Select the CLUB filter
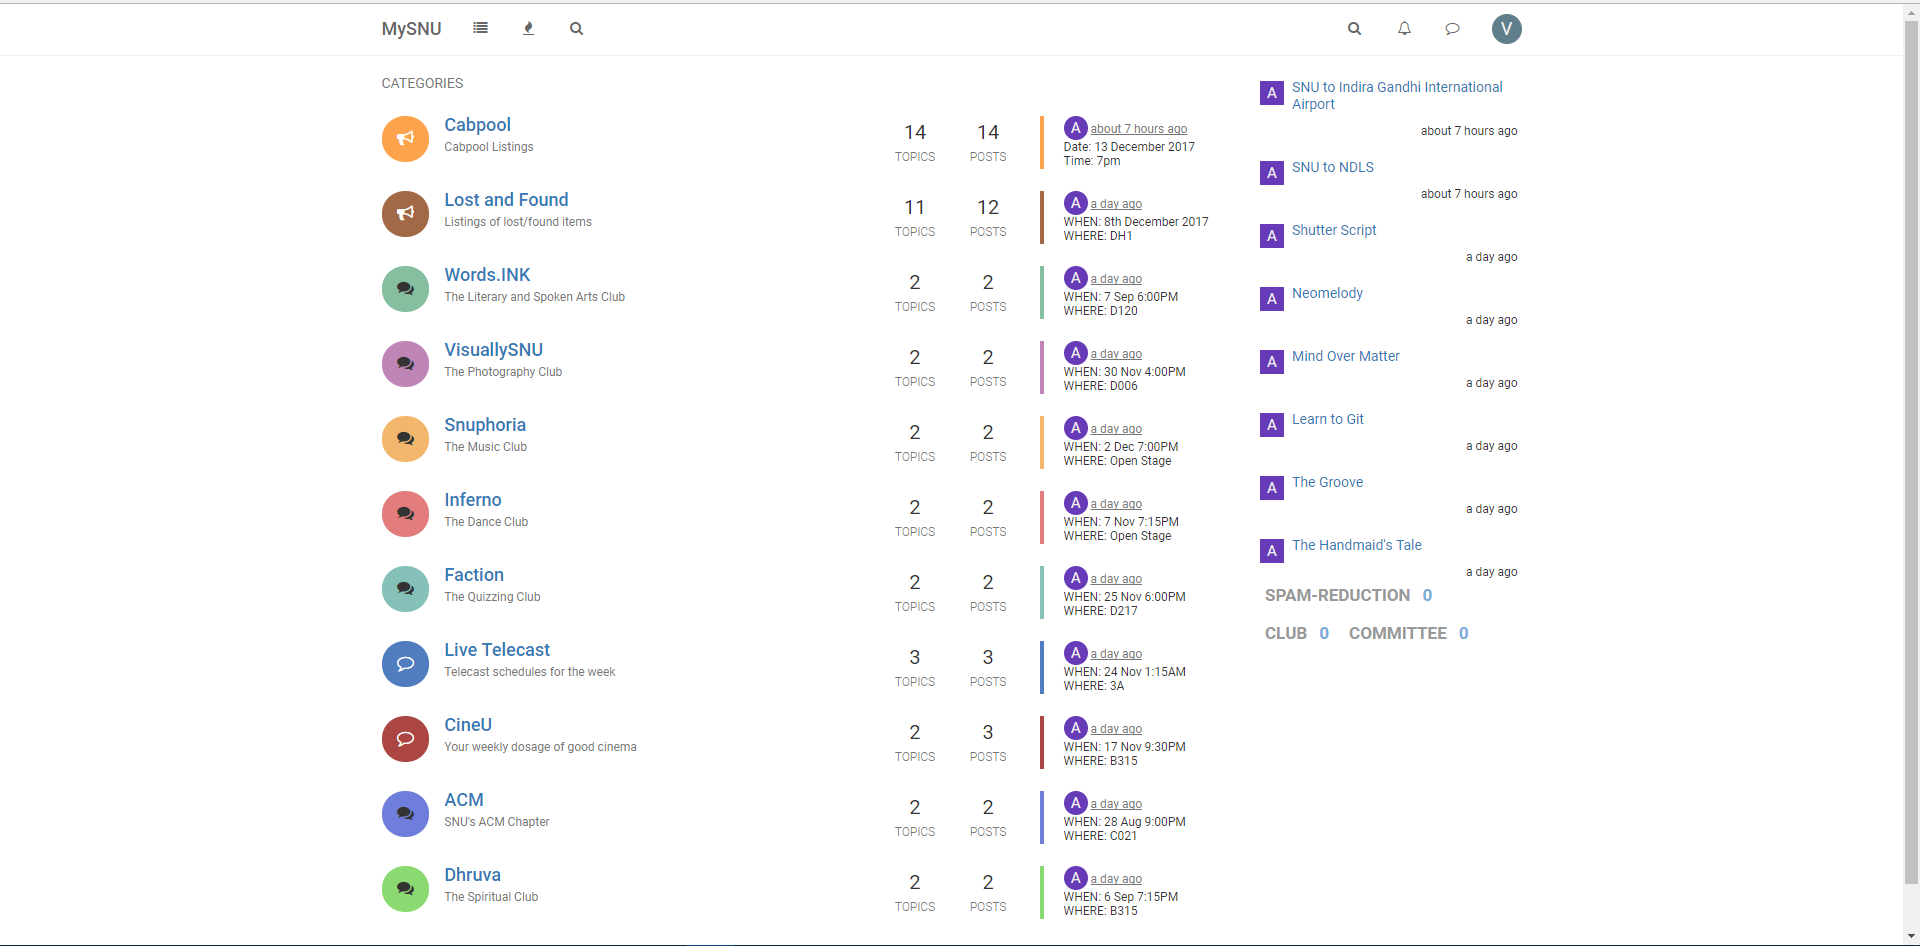The height and width of the screenshot is (946, 1920). coord(1285,632)
